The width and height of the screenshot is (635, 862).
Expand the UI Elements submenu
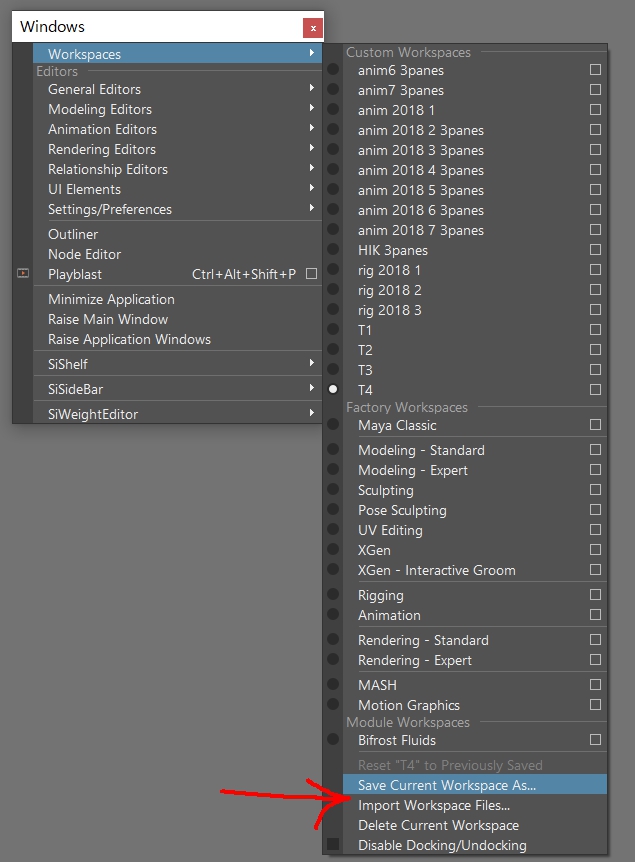[312, 188]
